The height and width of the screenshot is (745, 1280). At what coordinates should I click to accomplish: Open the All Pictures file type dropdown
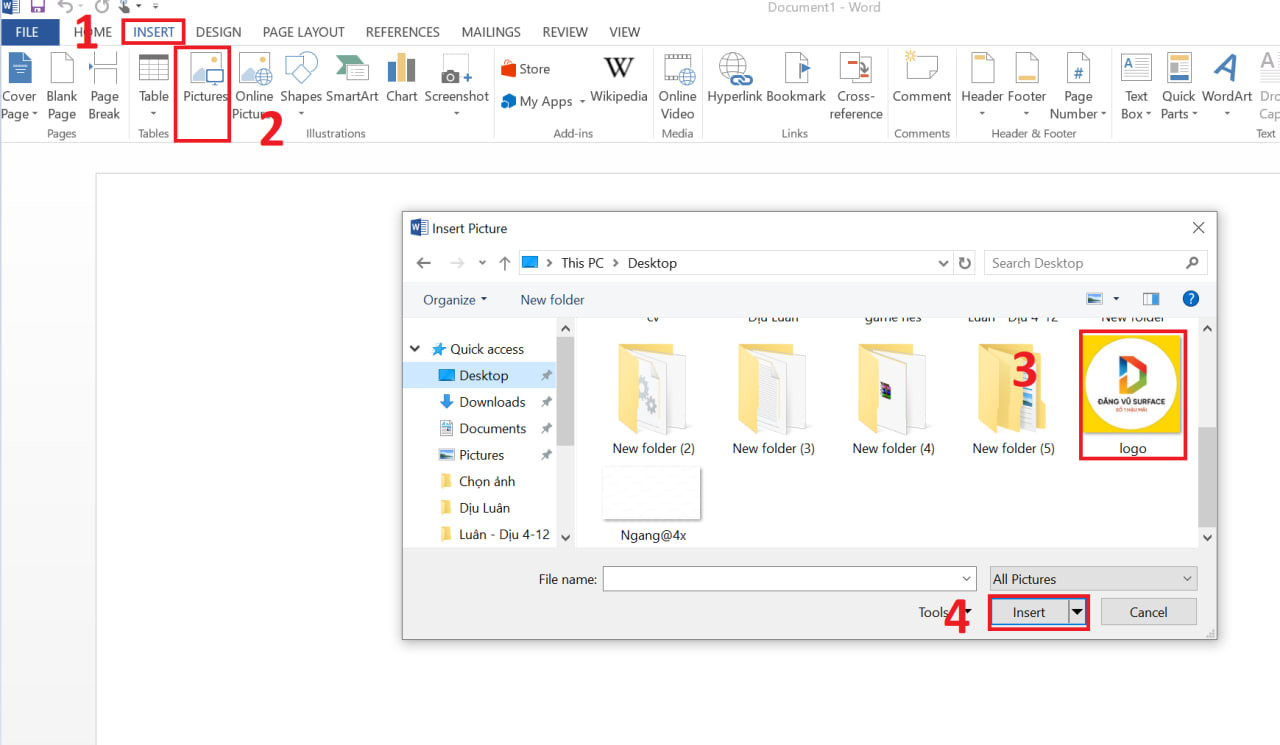(1092, 579)
